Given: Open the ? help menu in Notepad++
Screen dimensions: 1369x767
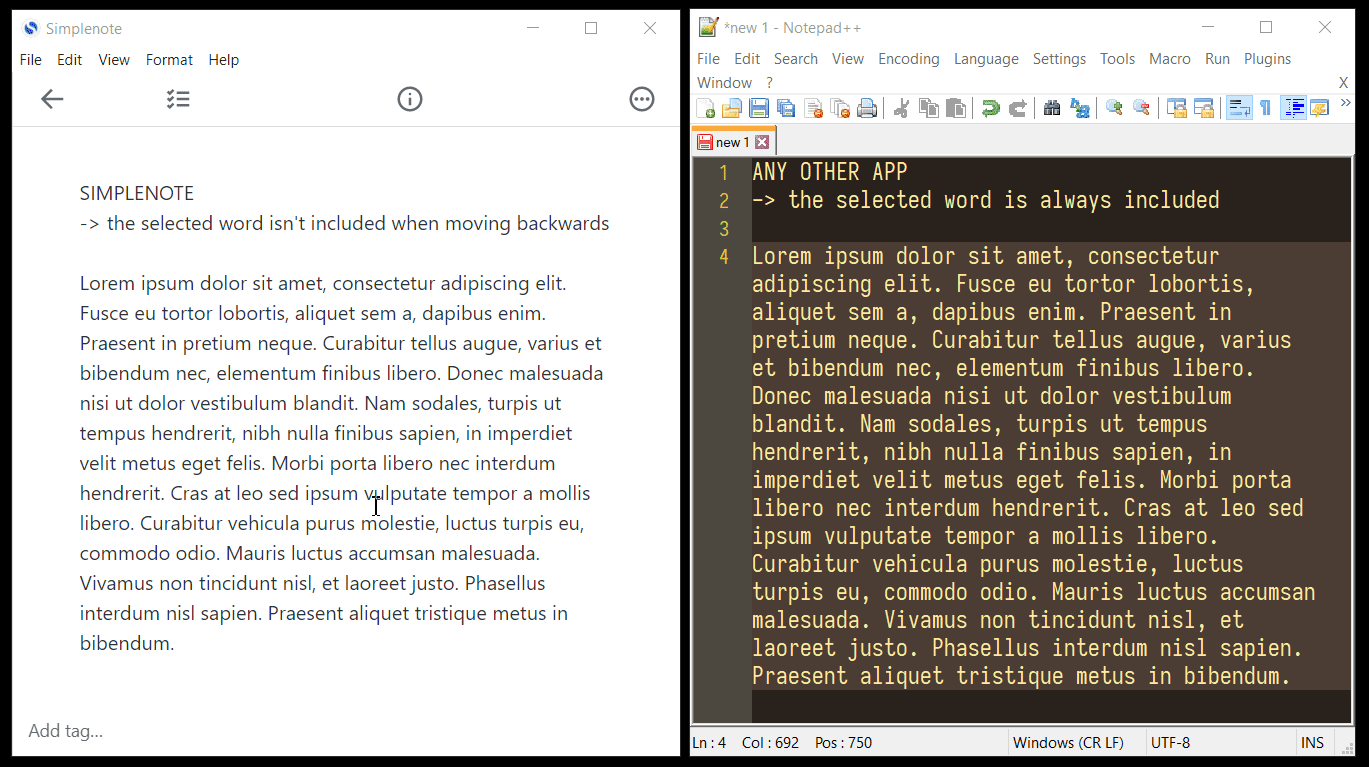Looking at the screenshot, I should (770, 83).
